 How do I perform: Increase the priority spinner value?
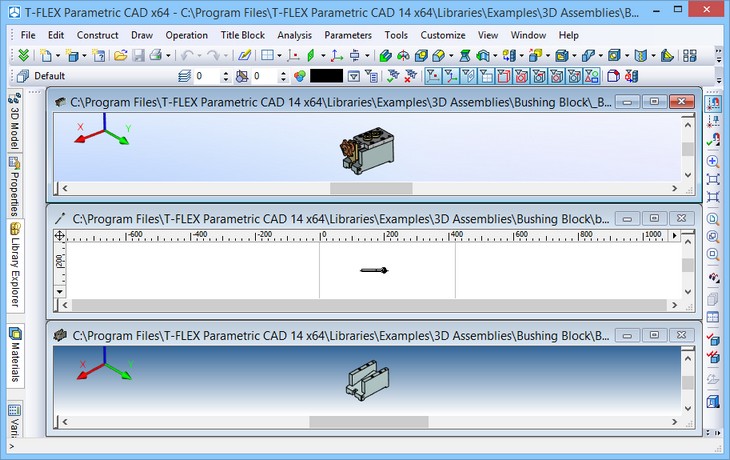(x=283, y=73)
